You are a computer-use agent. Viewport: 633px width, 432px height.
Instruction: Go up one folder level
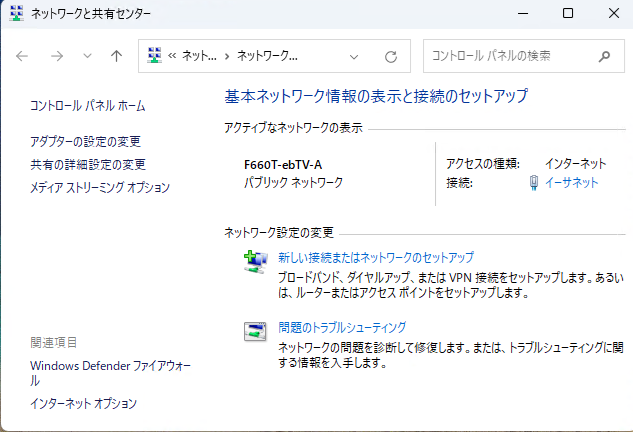[x=116, y=56]
